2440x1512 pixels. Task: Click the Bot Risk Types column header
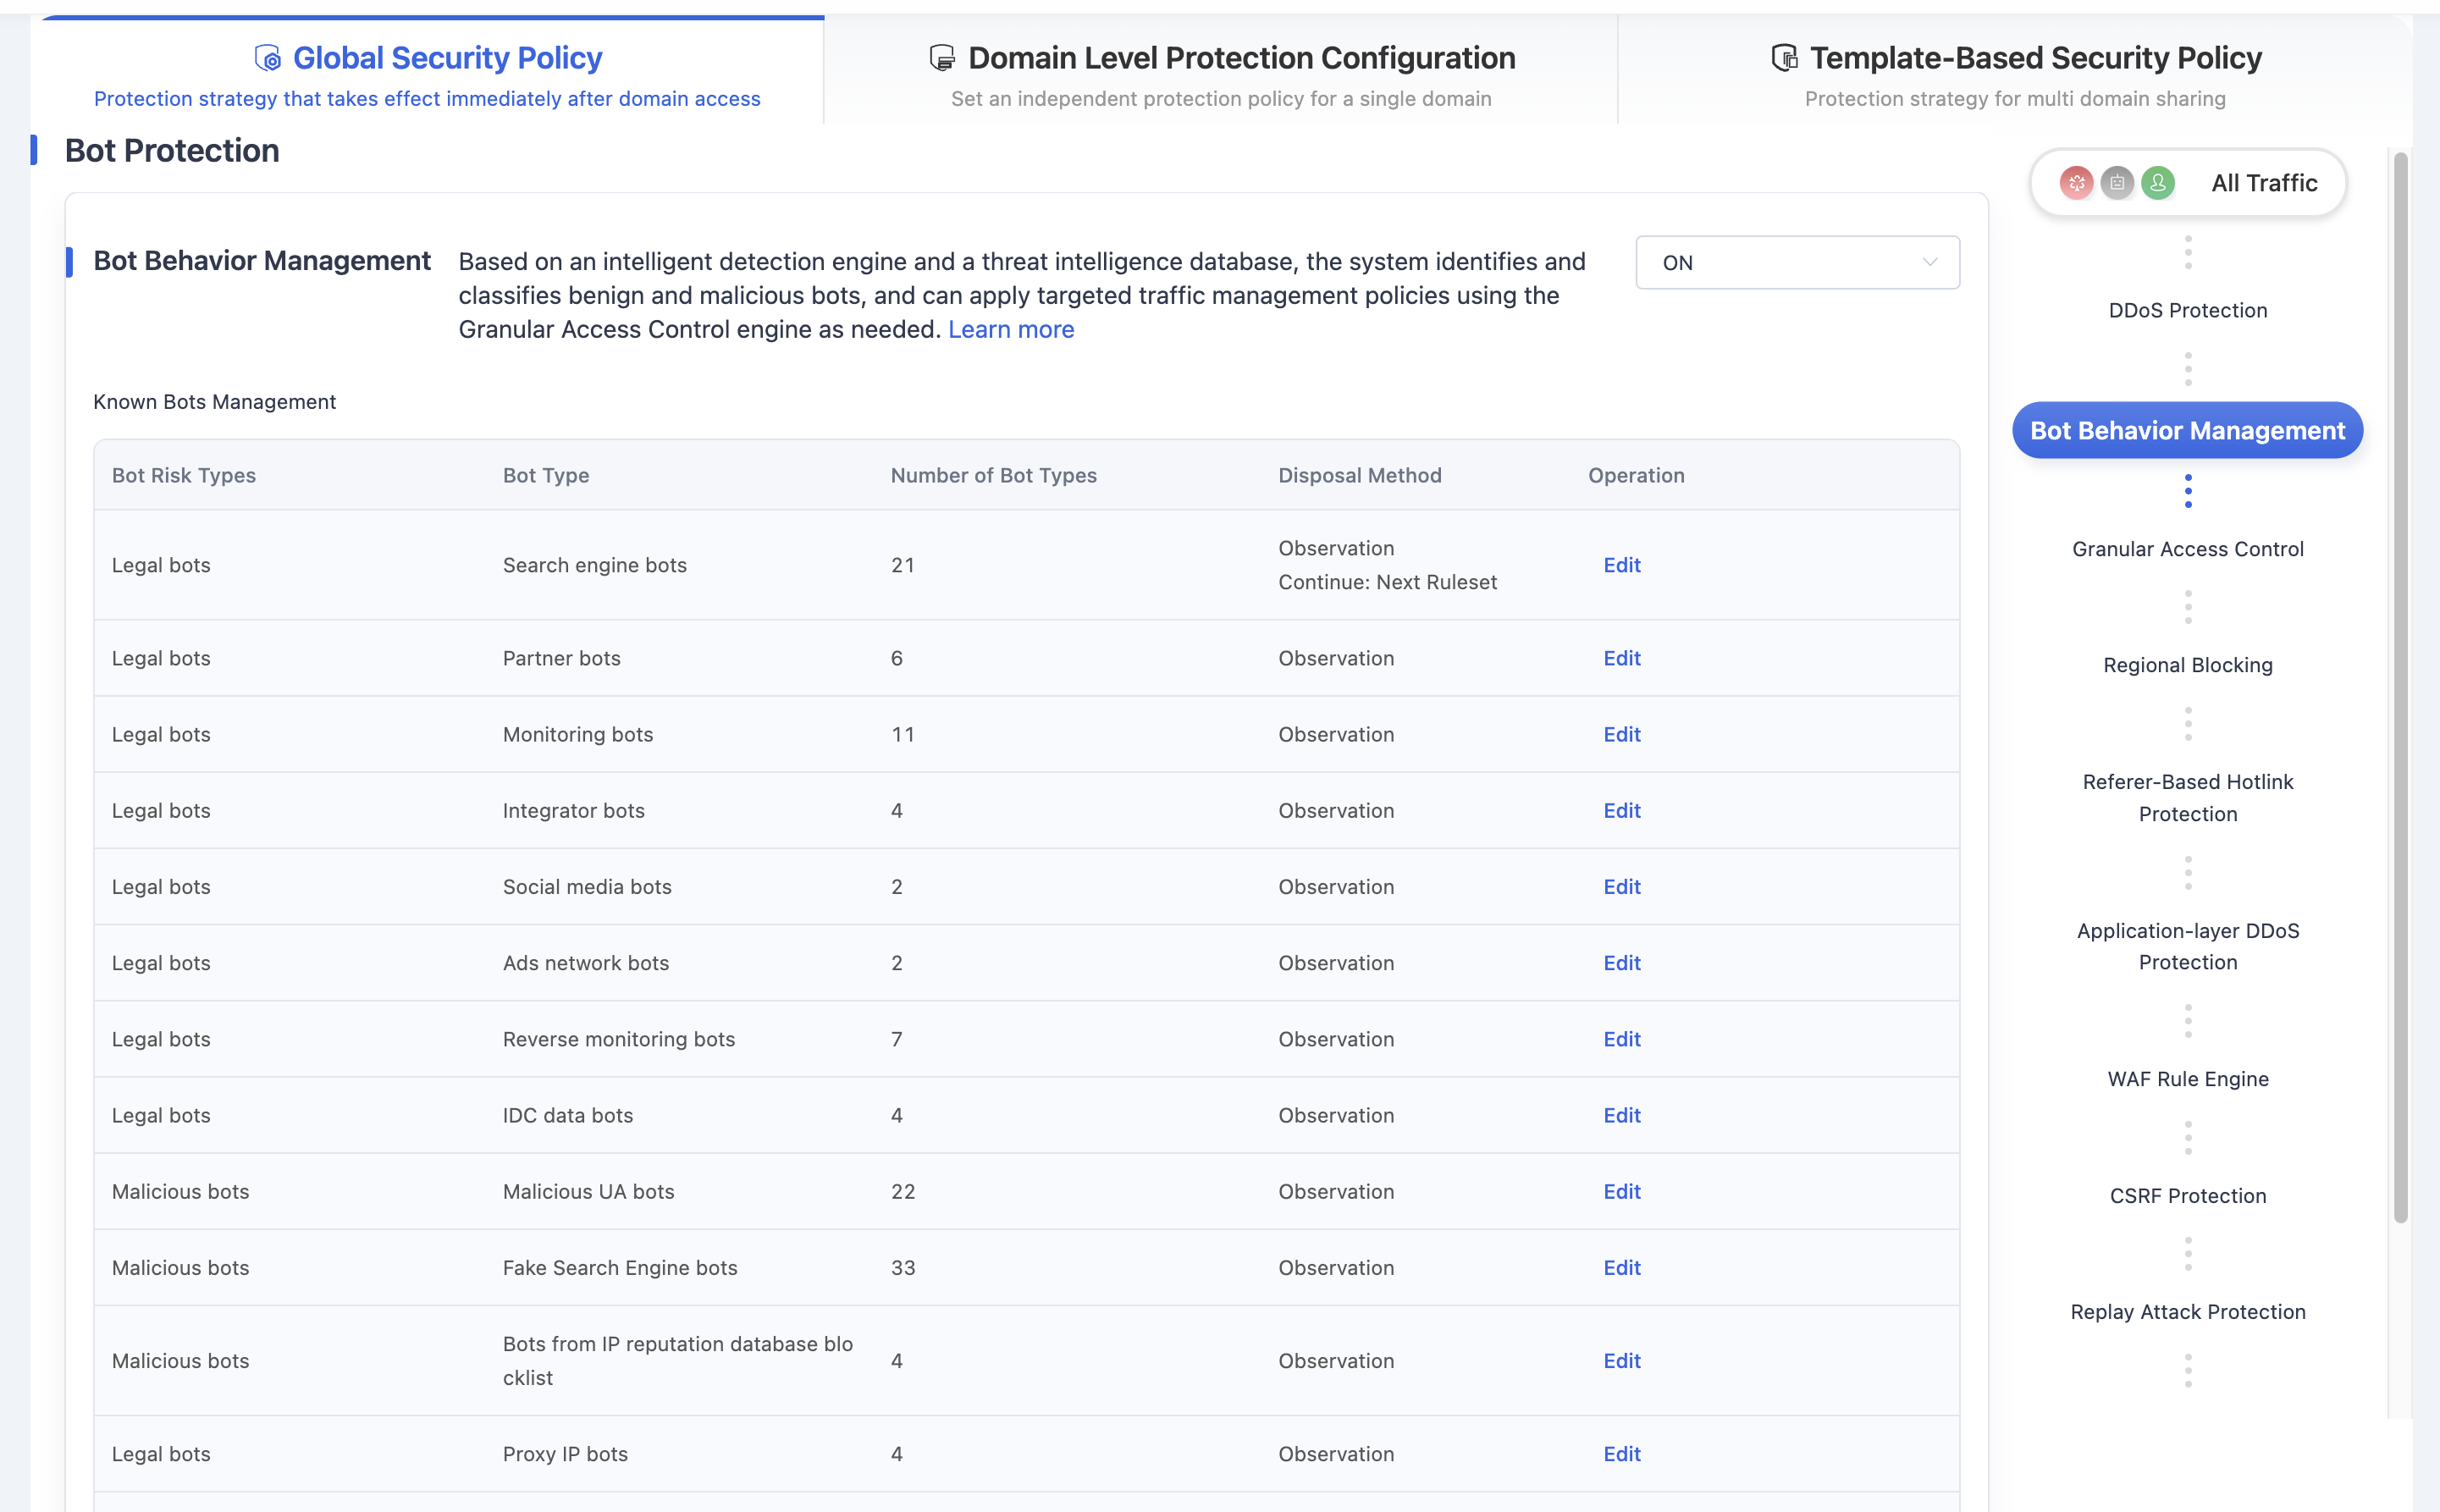(184, 475)
